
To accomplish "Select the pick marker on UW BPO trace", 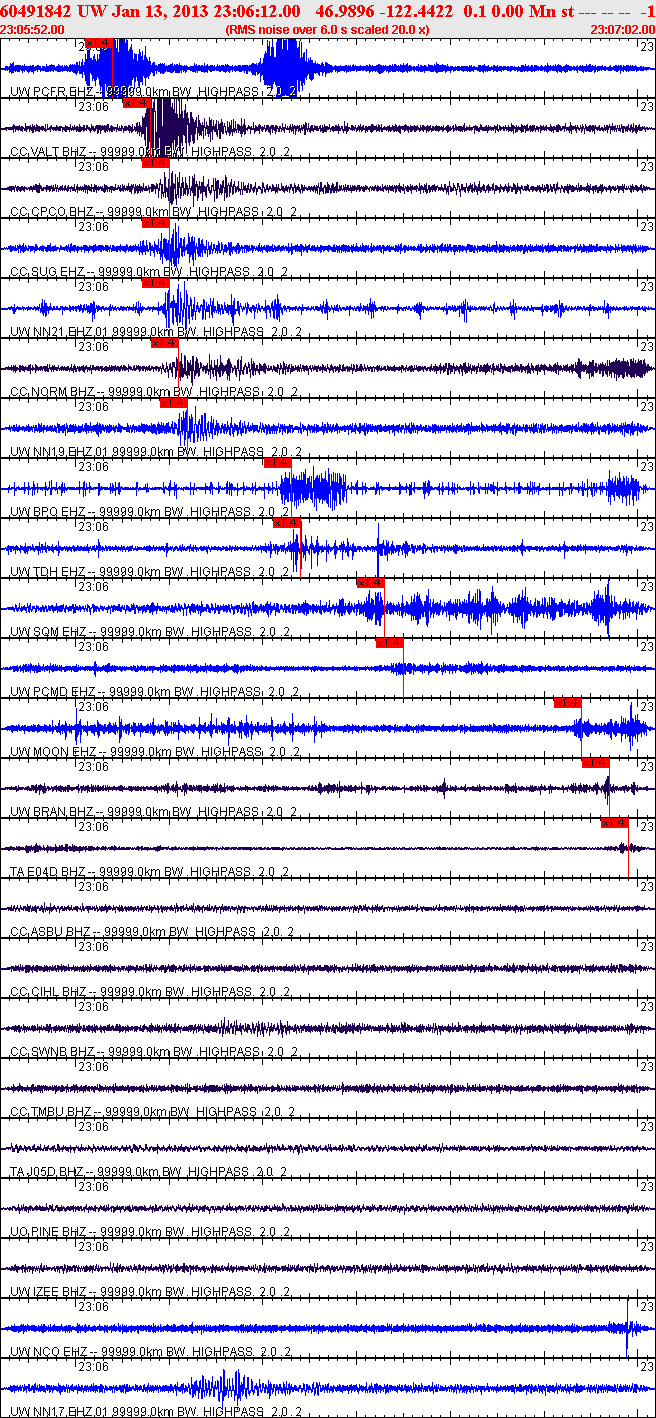I will (x=277, y=463).
